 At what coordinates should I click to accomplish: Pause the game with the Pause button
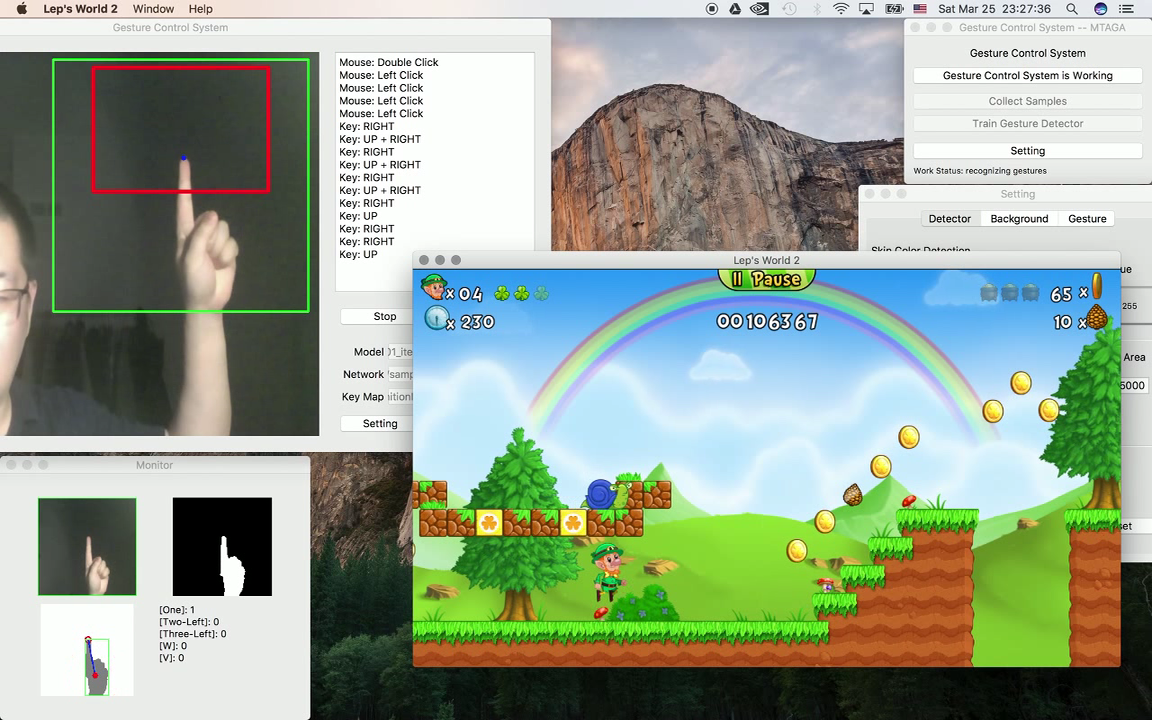click(766, 279)
